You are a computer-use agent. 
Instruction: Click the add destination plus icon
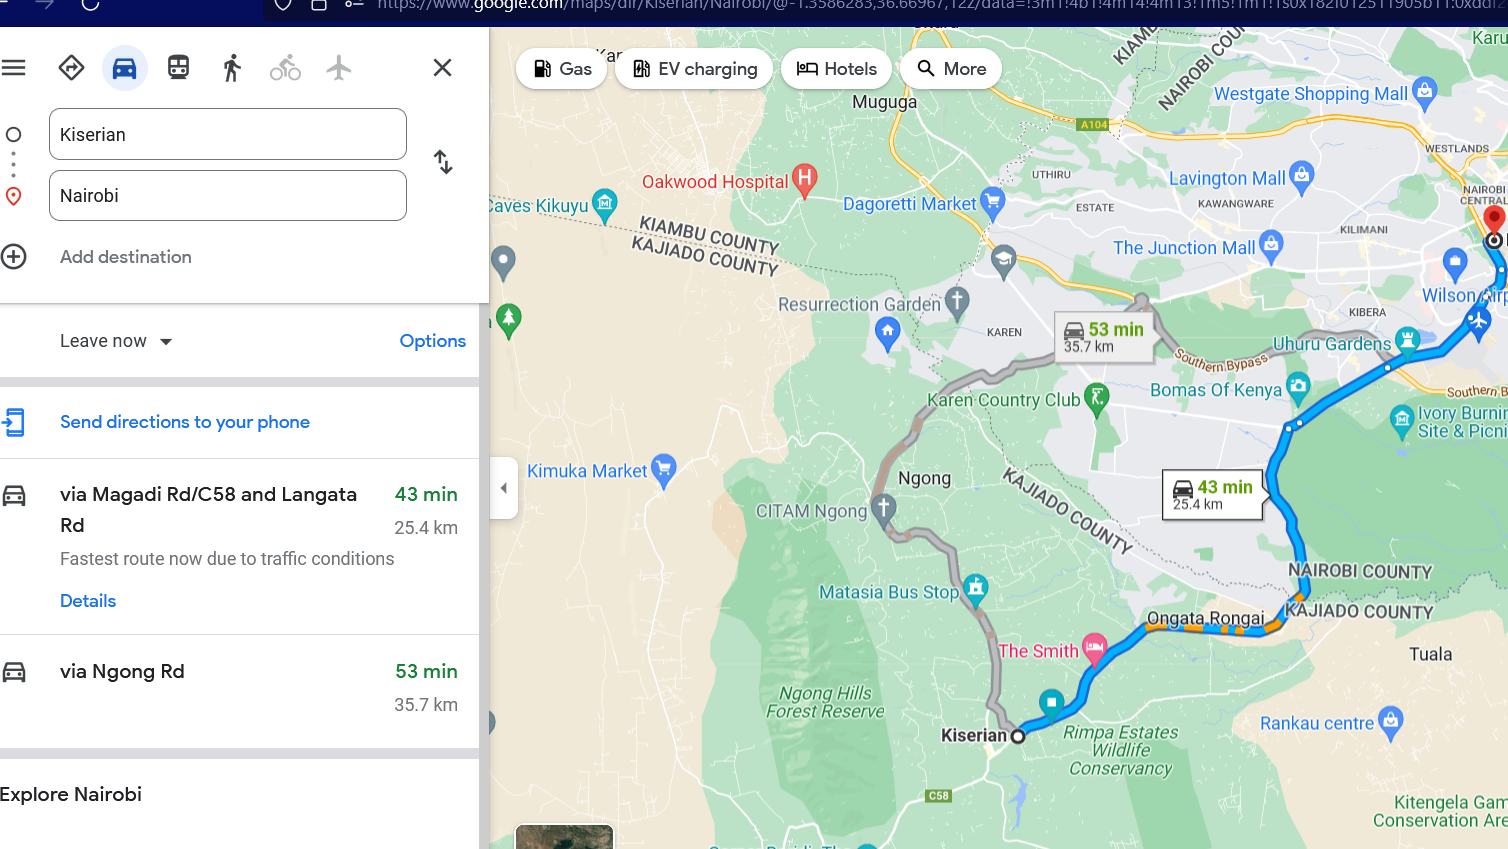14,257
